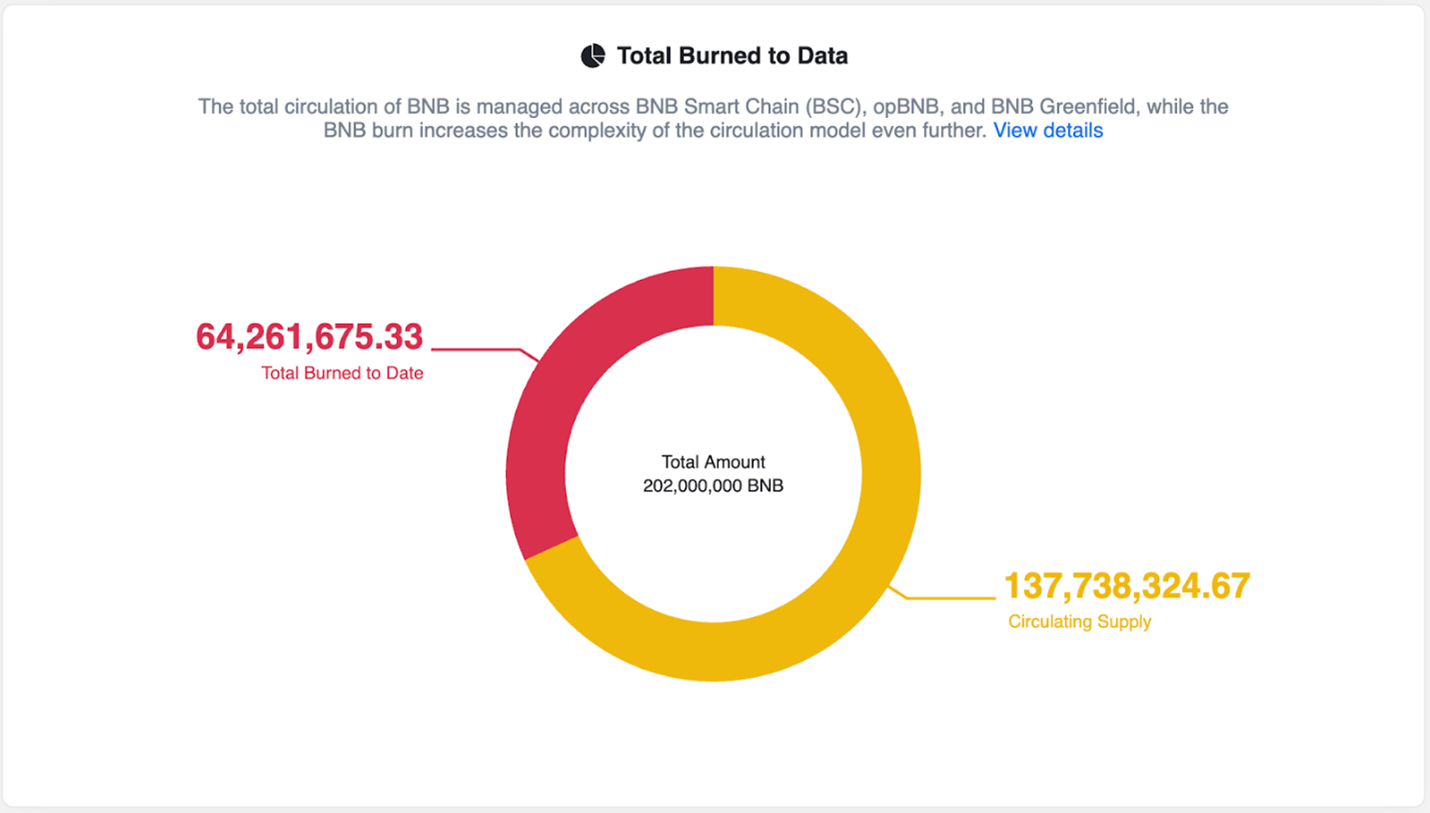The width and height of the screenshot is (1430, 813).
Task: Click the Total Burned to Data heading
Action: [x=732, y=56]
